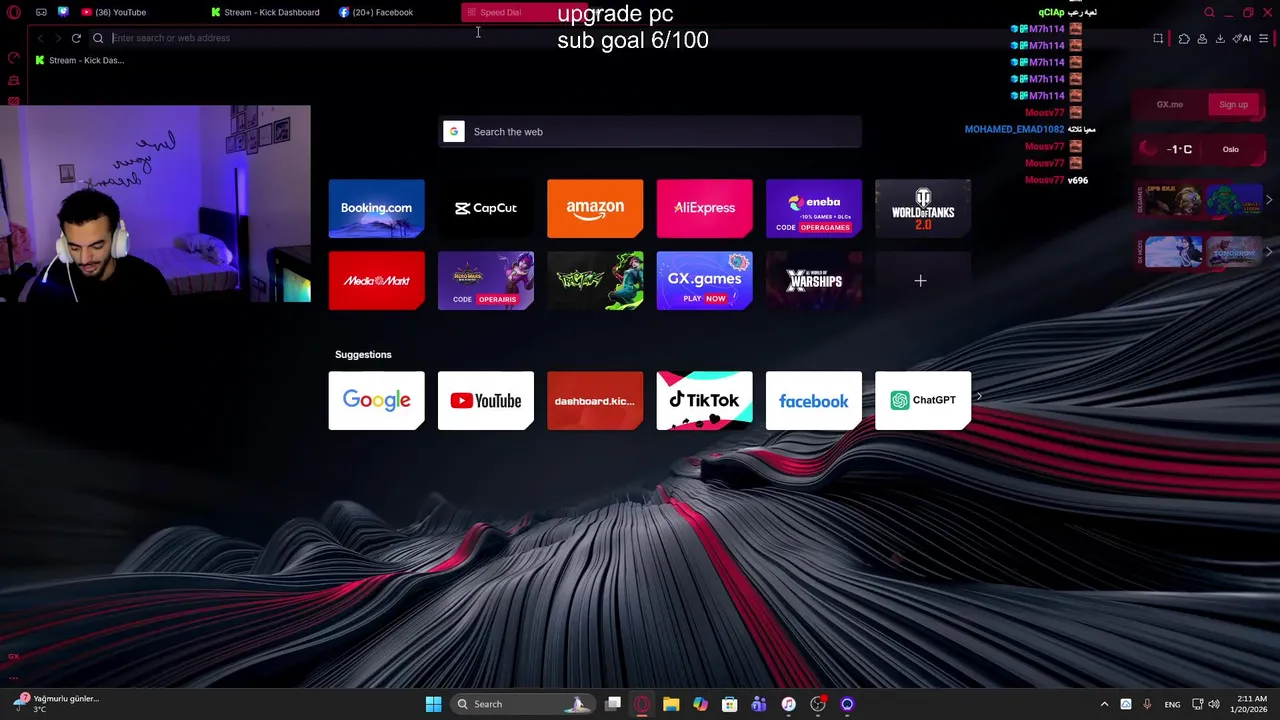This screenshot has width=1280, height=720.
Task: Open Easy Setup menu lines icon
Action: click(1264, 38)
